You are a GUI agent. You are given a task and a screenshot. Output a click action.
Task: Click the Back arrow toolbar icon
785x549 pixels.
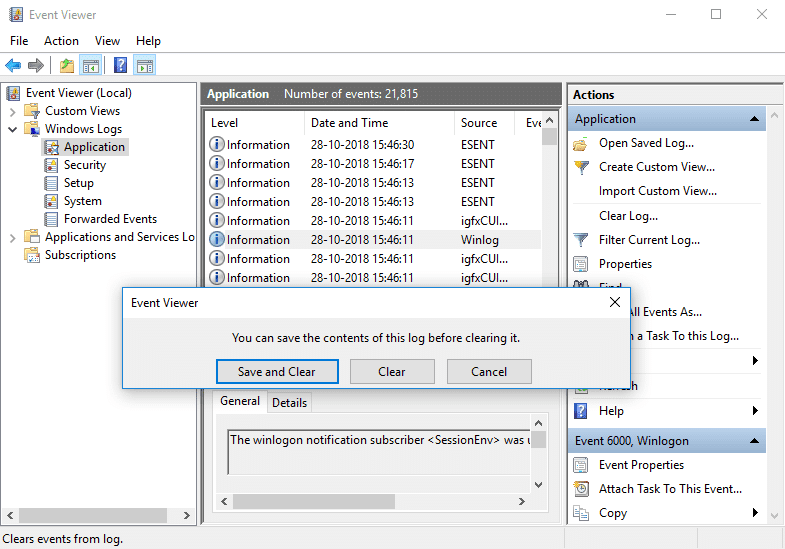coord(13,65)
